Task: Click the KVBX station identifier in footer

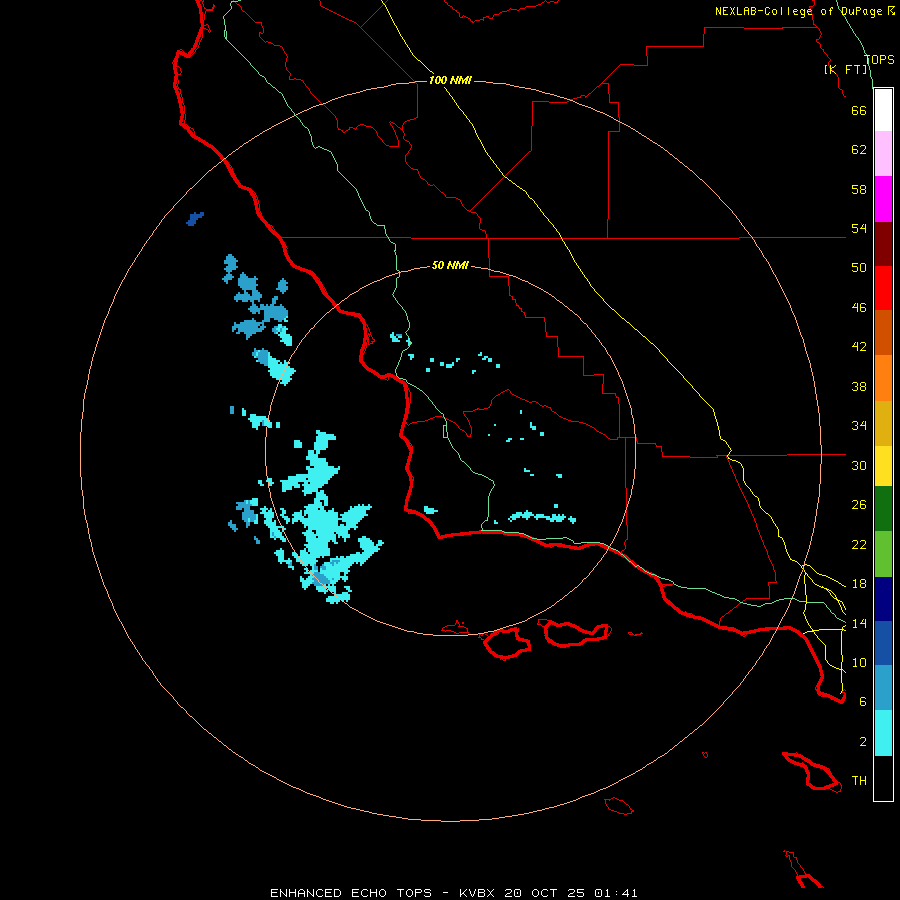Action: [x=476, y=893]
